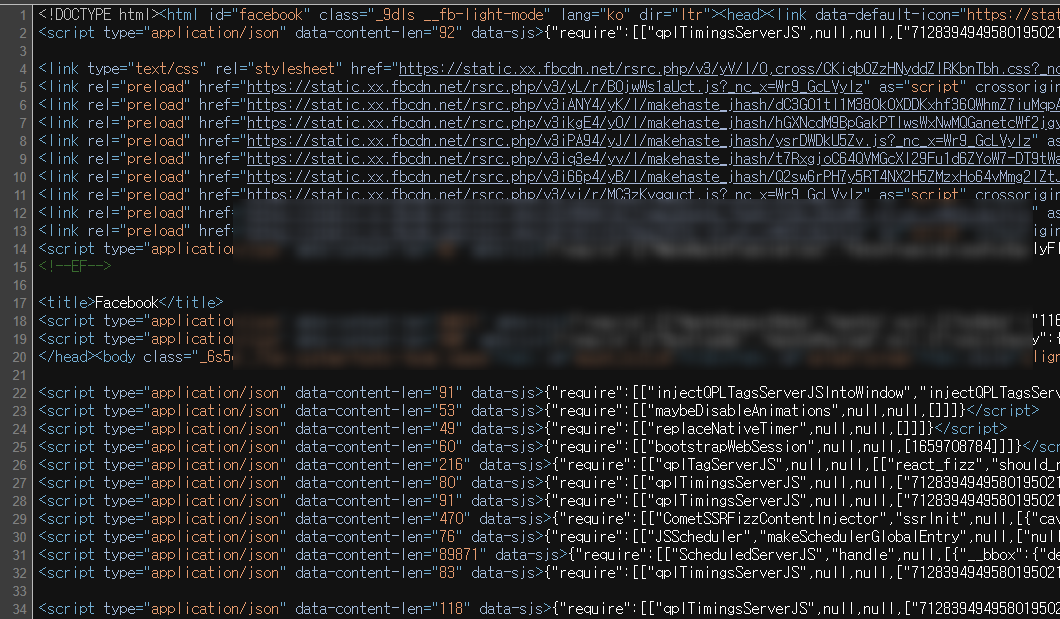Image resolution: width=1060 pixels, height=619 pixels.
Task: Click data-content-len value "49" on line 24
Action: tap(446, 428)
